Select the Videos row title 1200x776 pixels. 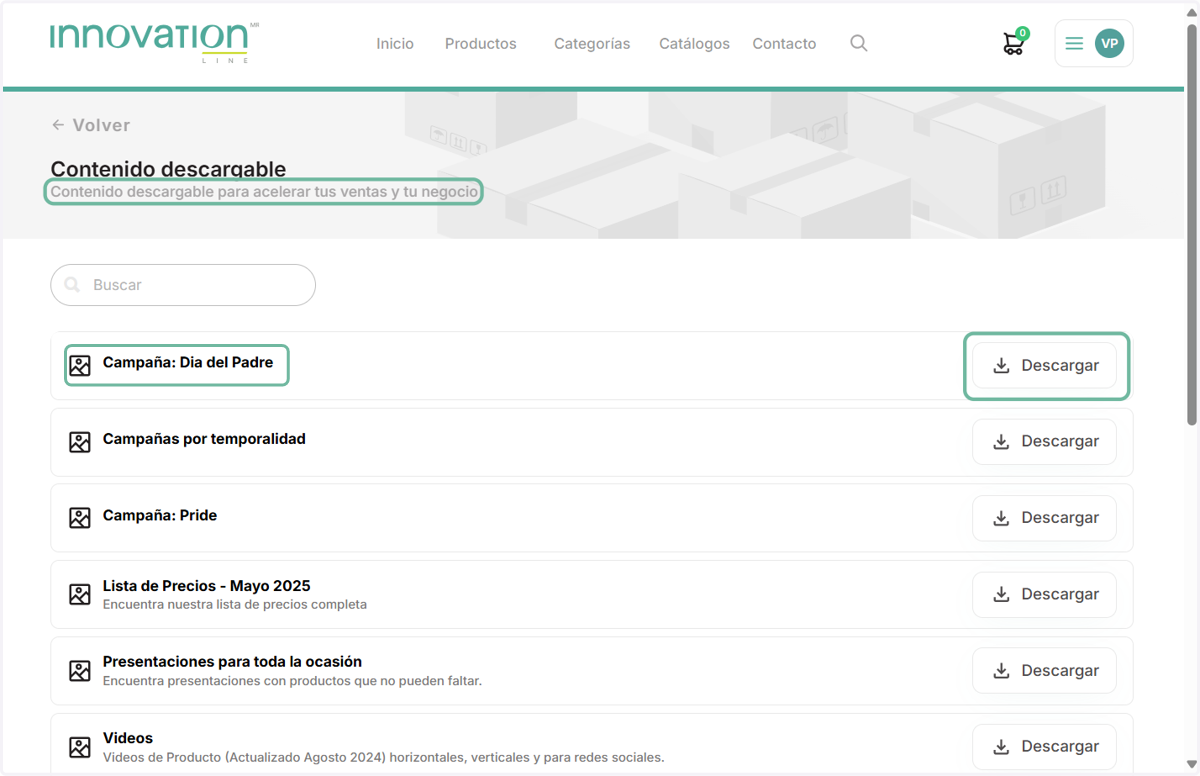point(128,738)
